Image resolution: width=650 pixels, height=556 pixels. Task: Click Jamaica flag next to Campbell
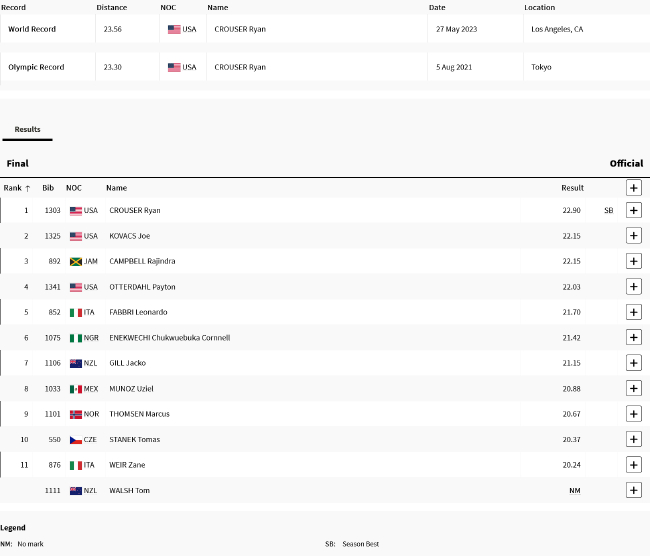pyautogui.click(x=75, y=261)
